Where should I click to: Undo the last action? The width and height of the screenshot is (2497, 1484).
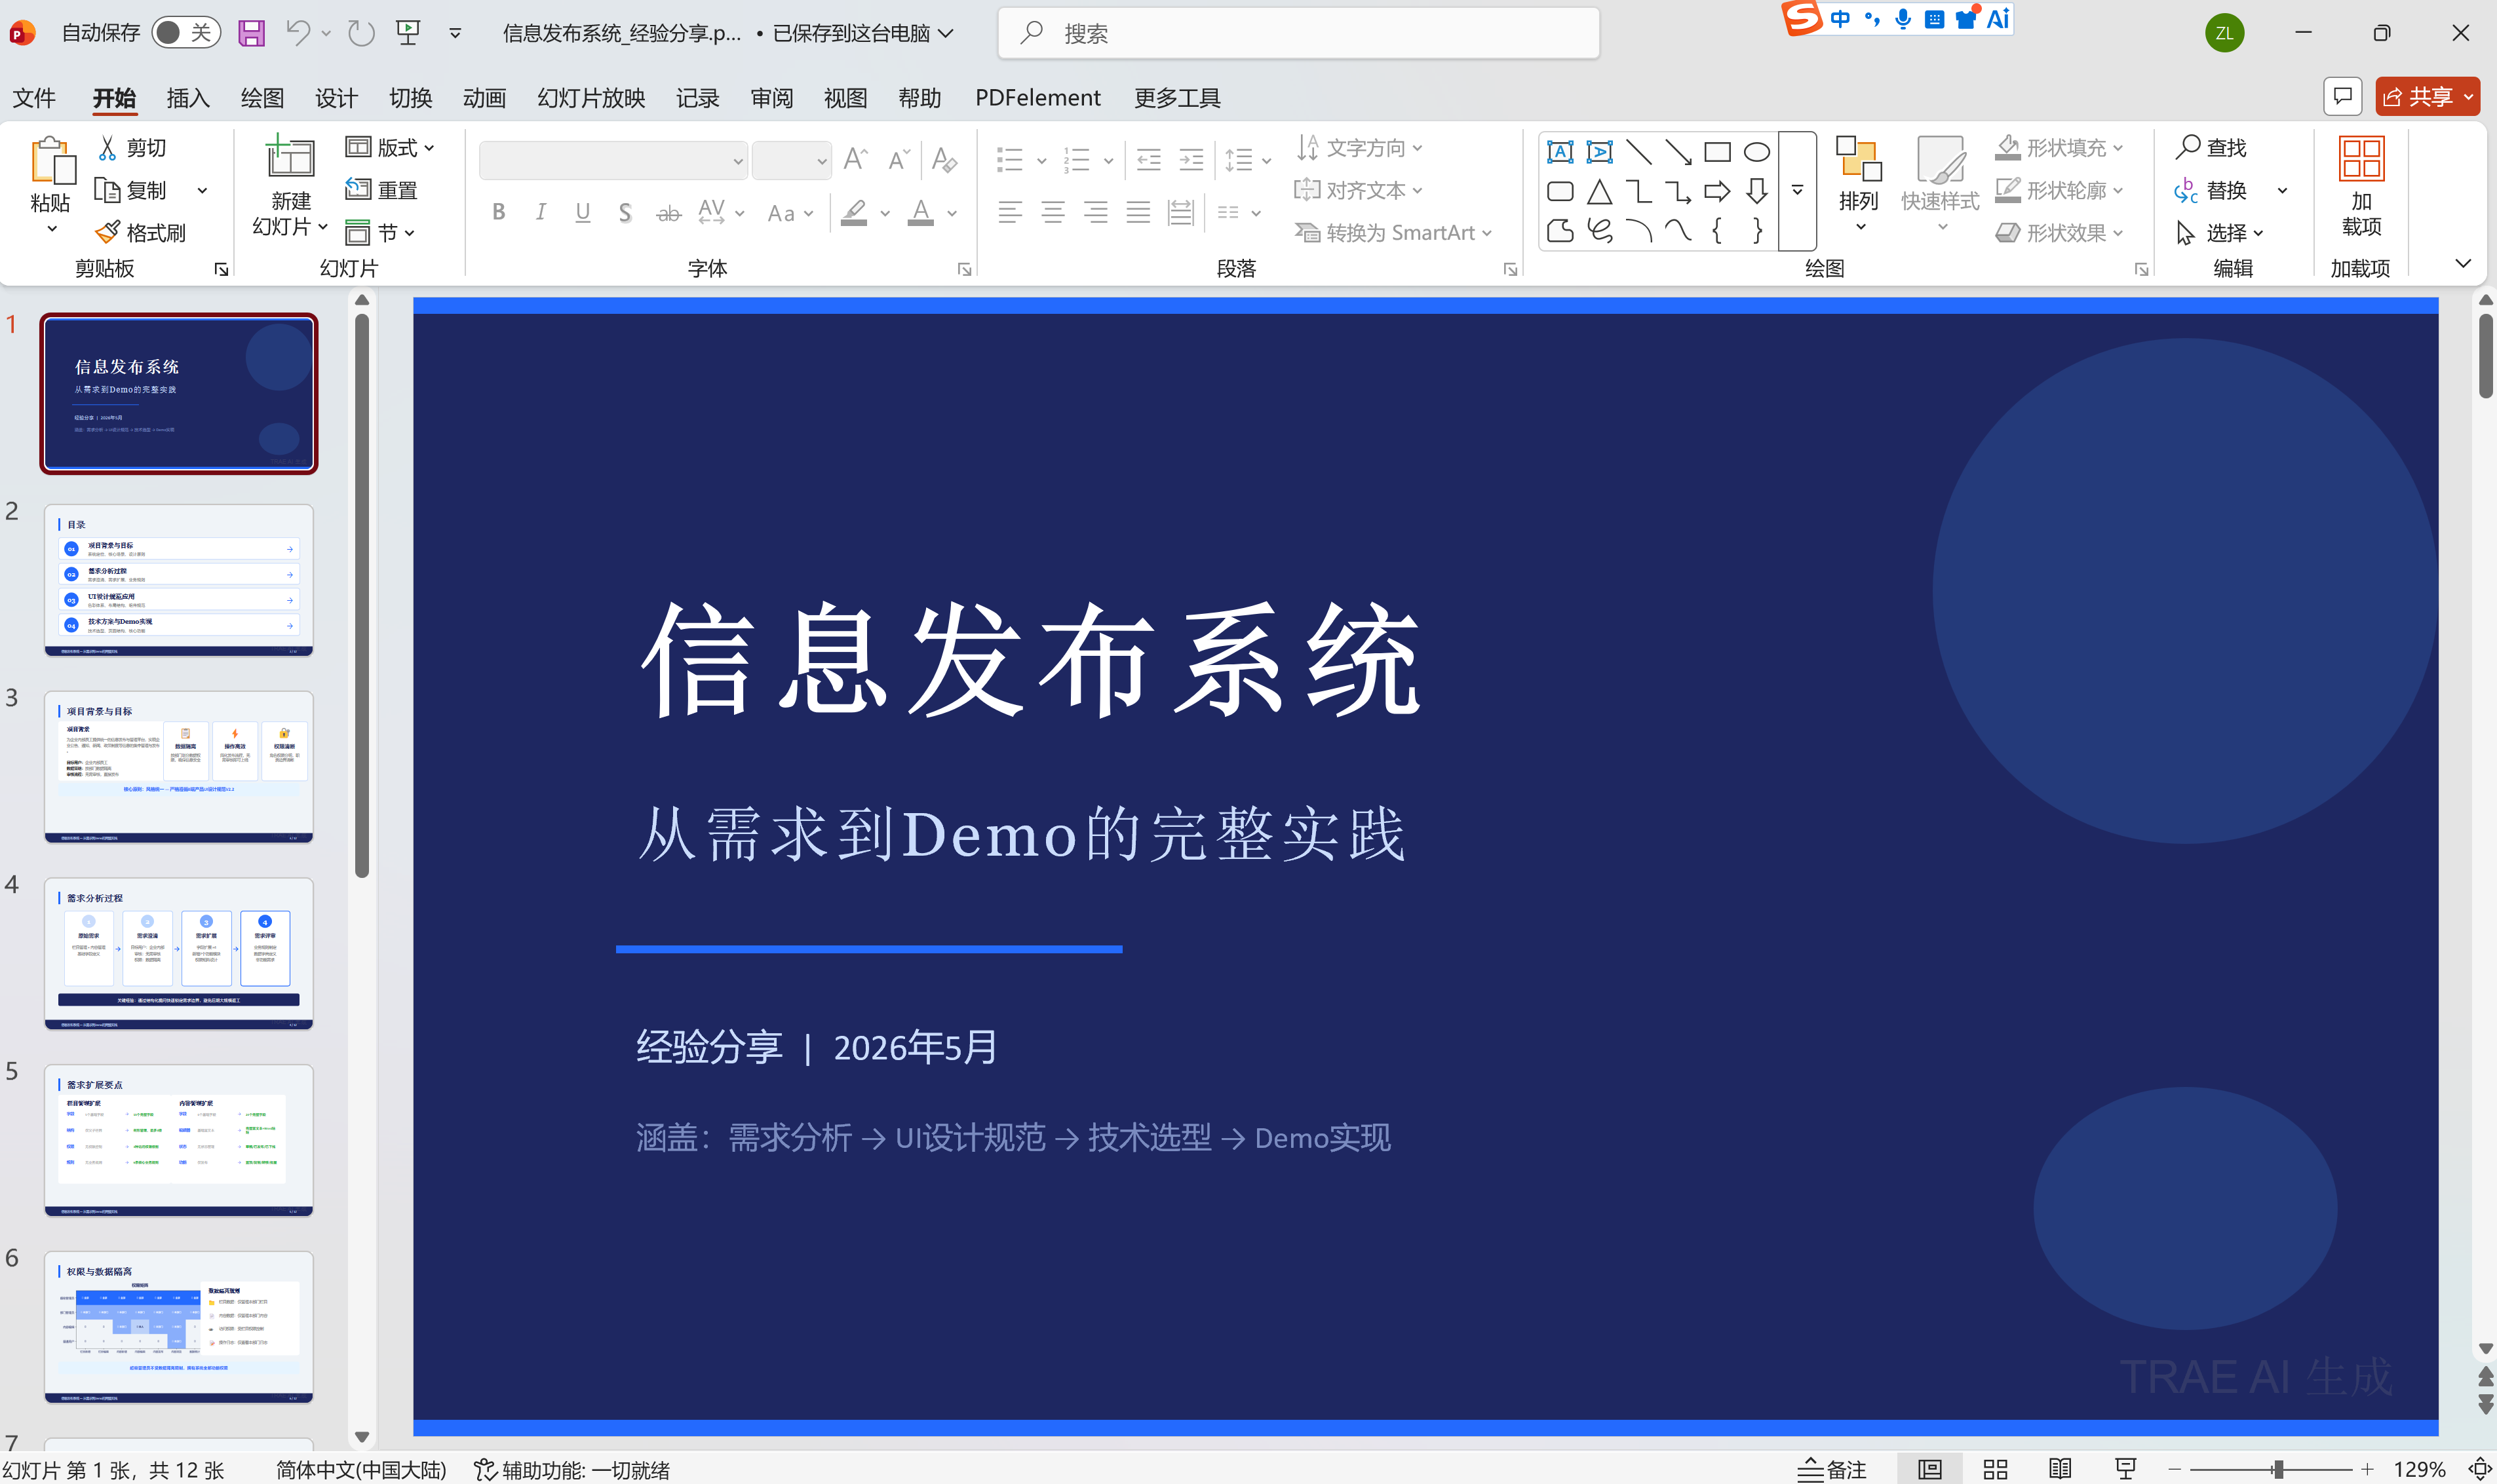(297, 33)
